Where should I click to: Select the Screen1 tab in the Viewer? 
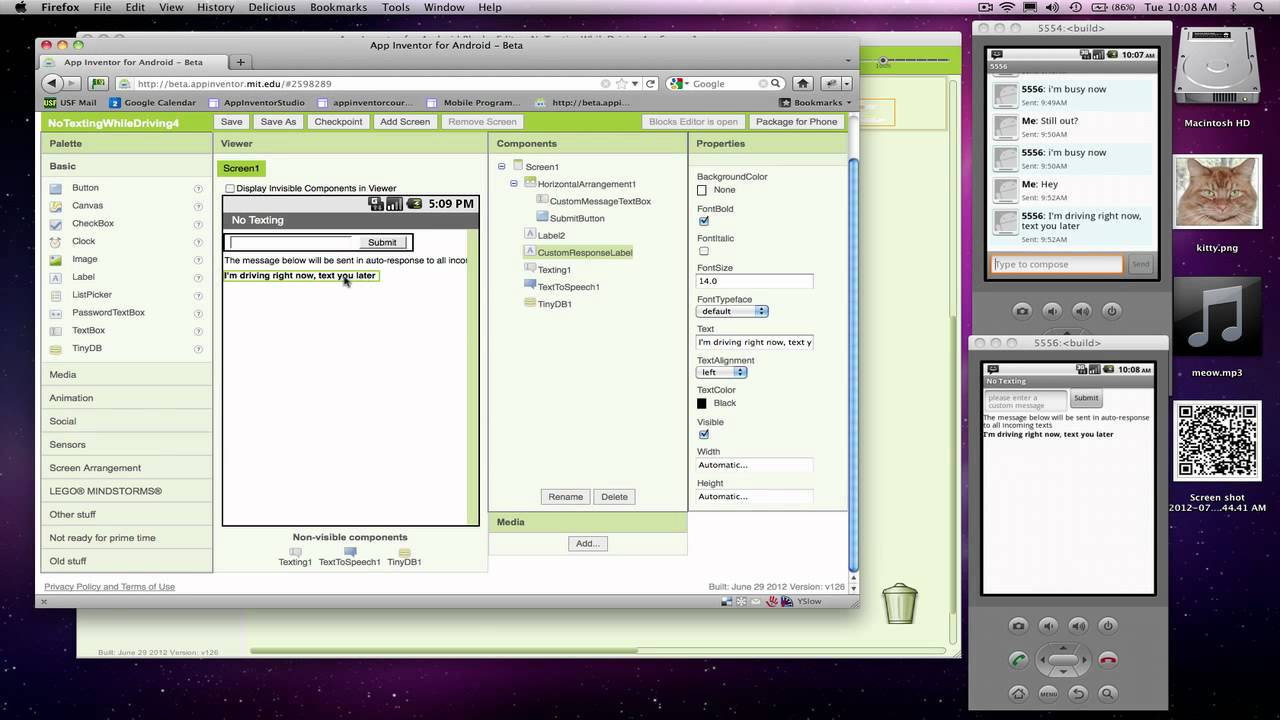[241, 168]
